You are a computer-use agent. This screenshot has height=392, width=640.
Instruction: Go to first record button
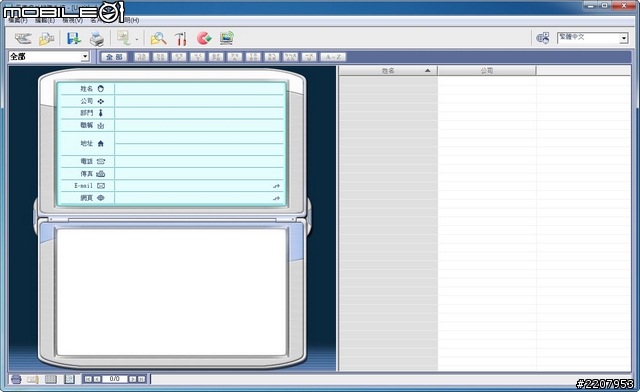88,379
